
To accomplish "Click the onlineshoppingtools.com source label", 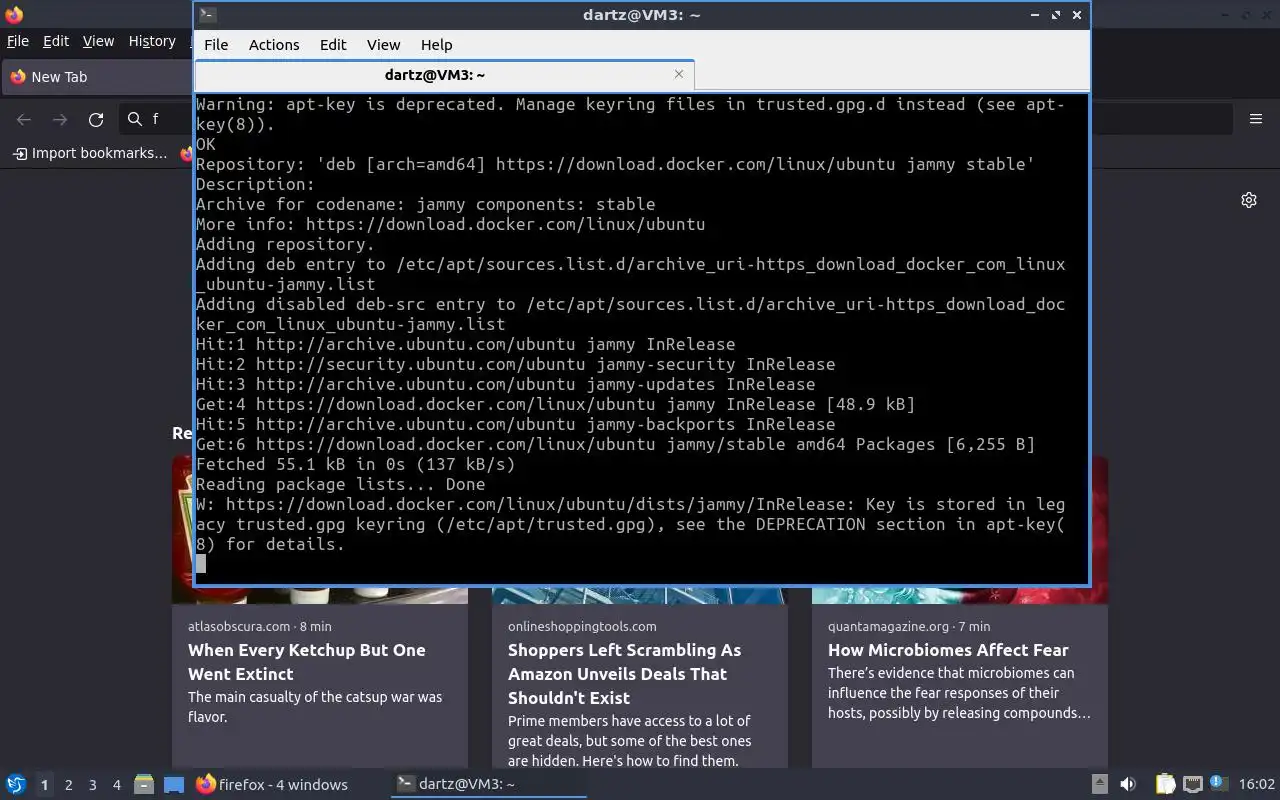I will [x=582, y=626].
